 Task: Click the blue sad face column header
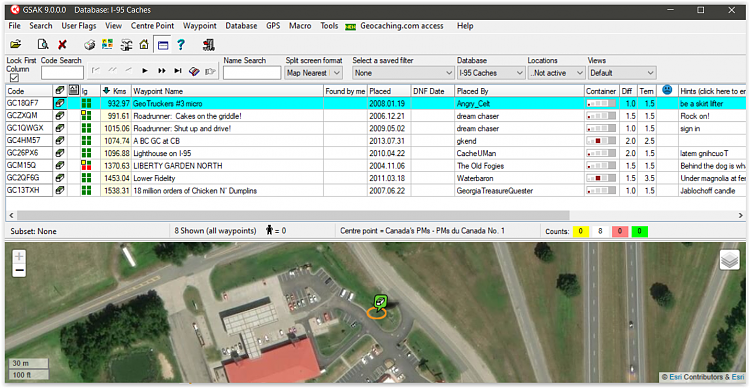coord(667,90)
